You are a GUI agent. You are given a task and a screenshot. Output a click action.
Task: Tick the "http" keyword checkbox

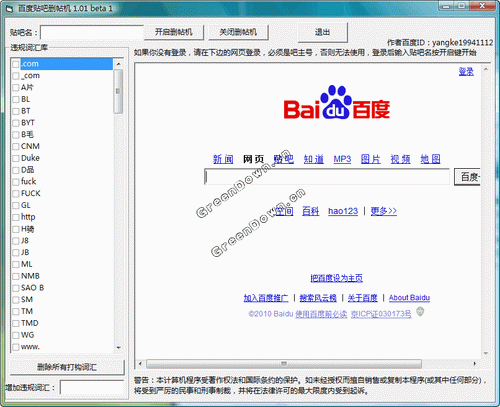click(16, 217)
